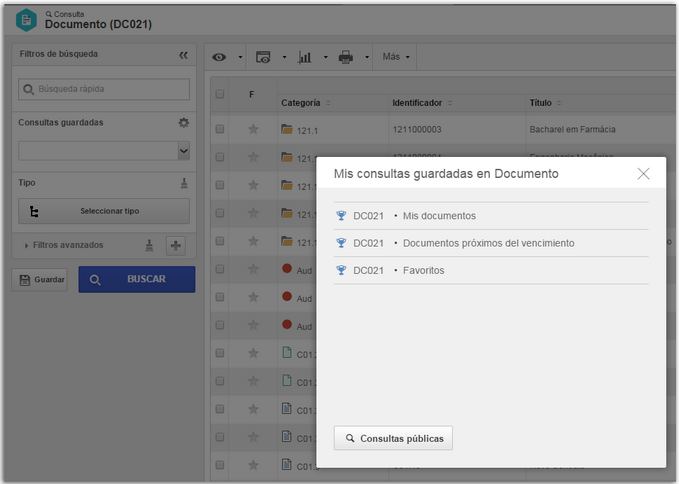Image resolution: width=679 pixels, height=484 pixels.
Task: Check the third Aud row checkbox
Action: point(220,325)
